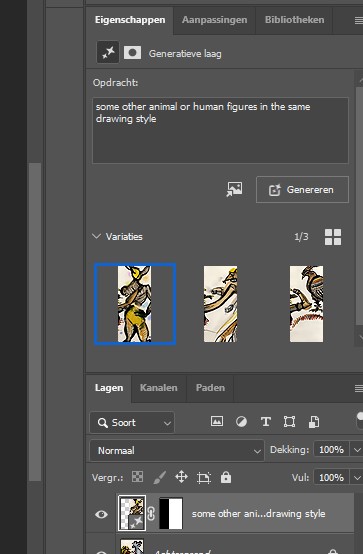Select the second variation thumbnail

coord(220,304)
